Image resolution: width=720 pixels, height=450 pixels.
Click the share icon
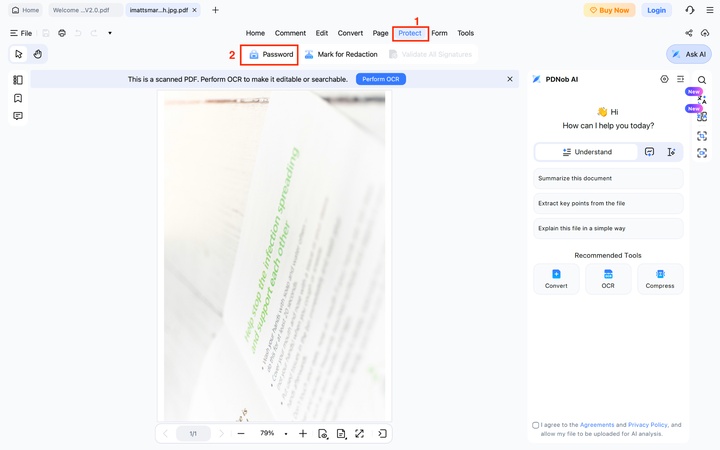tap(689, 33)
